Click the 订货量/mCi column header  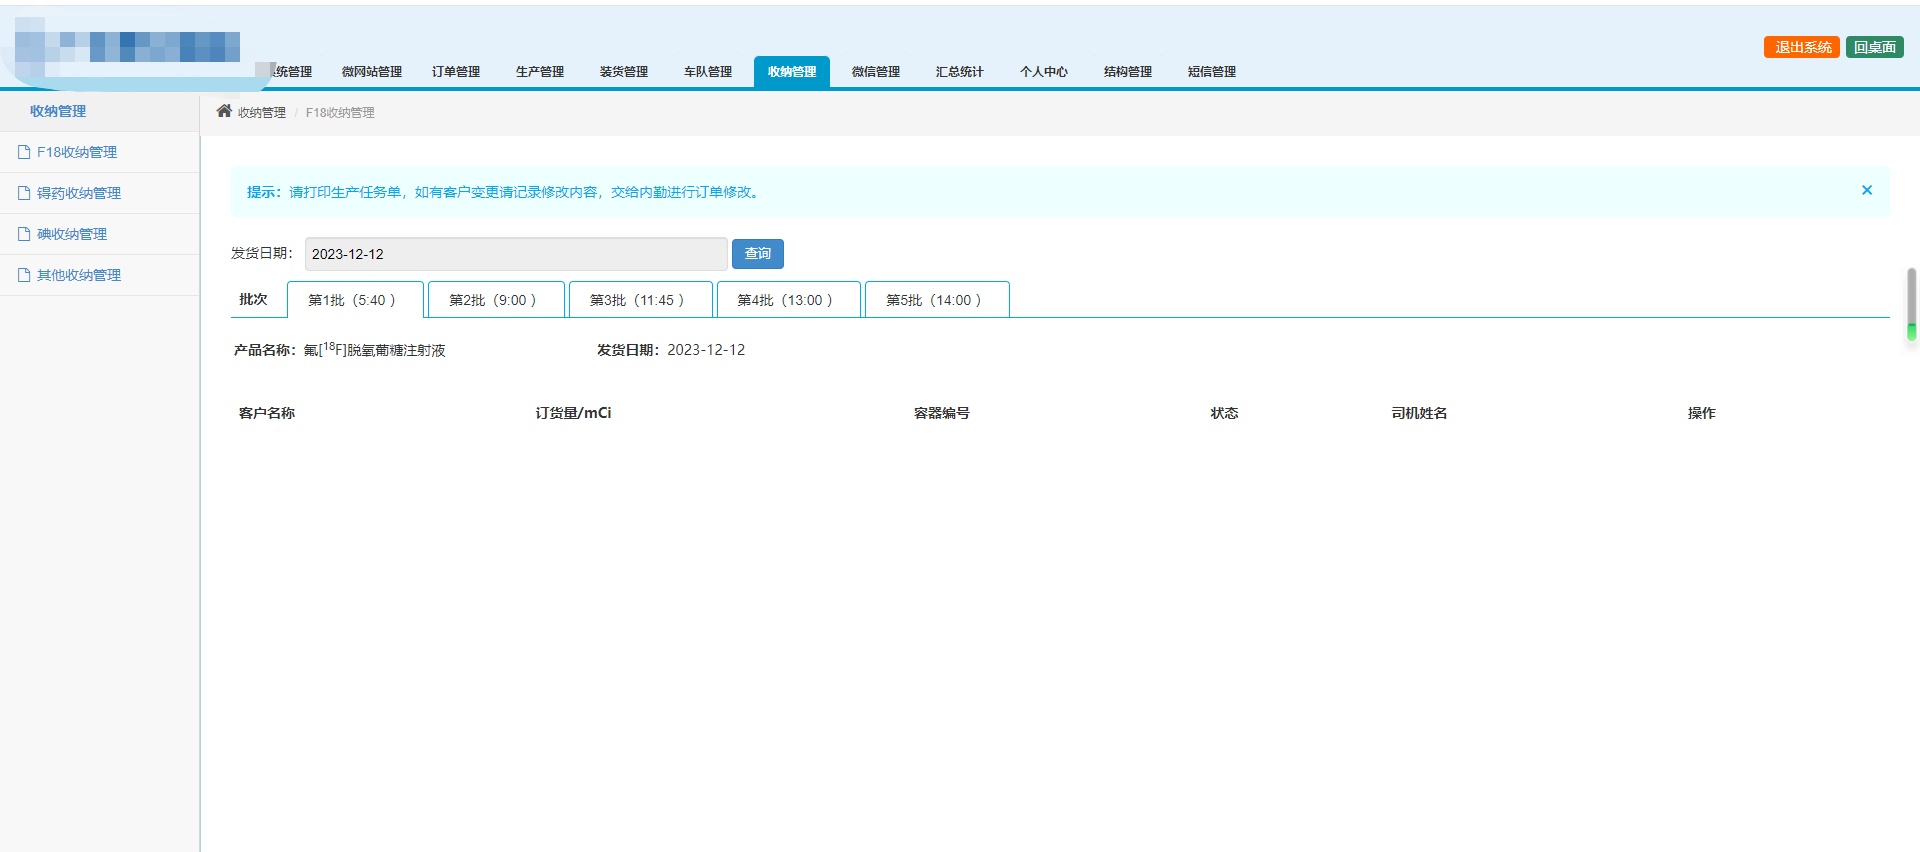(573, 413)
